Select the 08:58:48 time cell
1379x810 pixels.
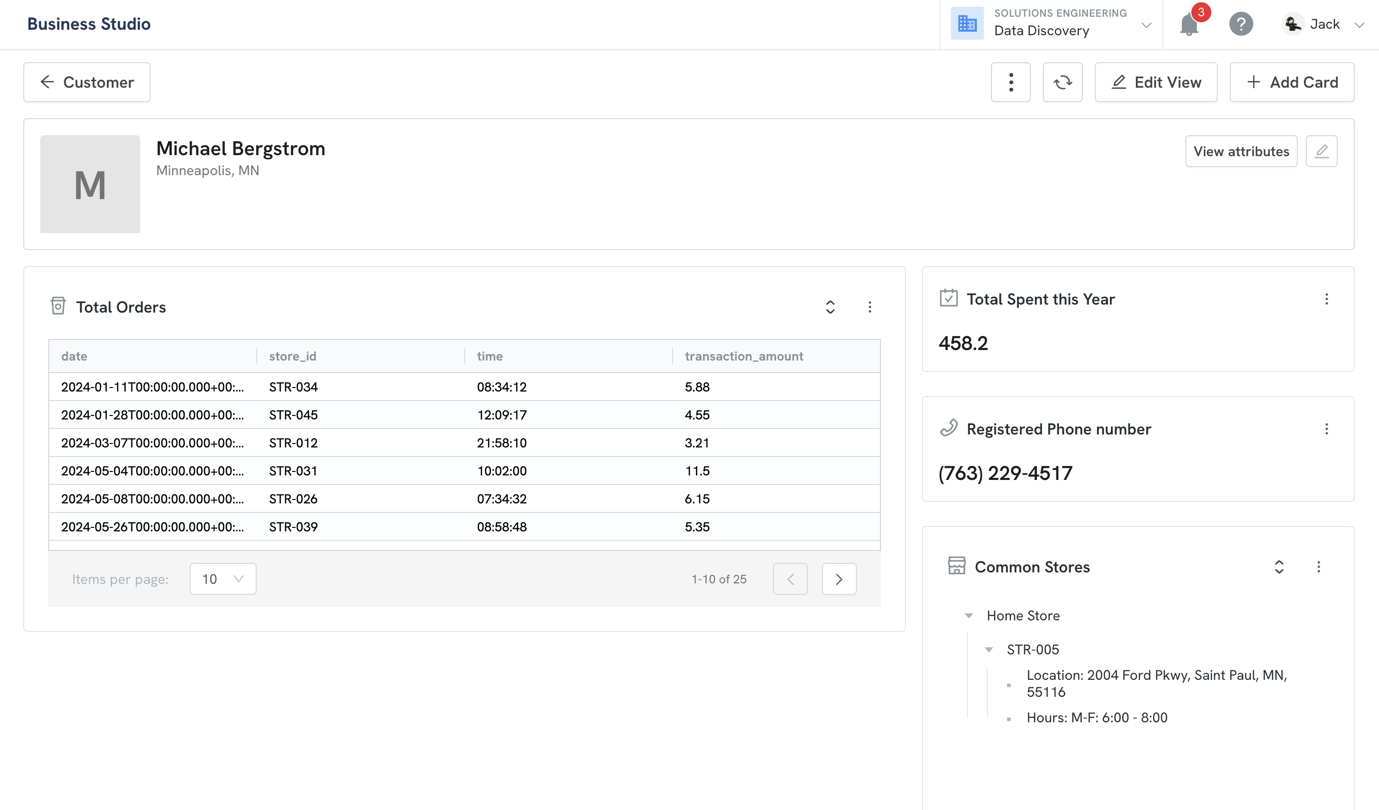(569, 527)
